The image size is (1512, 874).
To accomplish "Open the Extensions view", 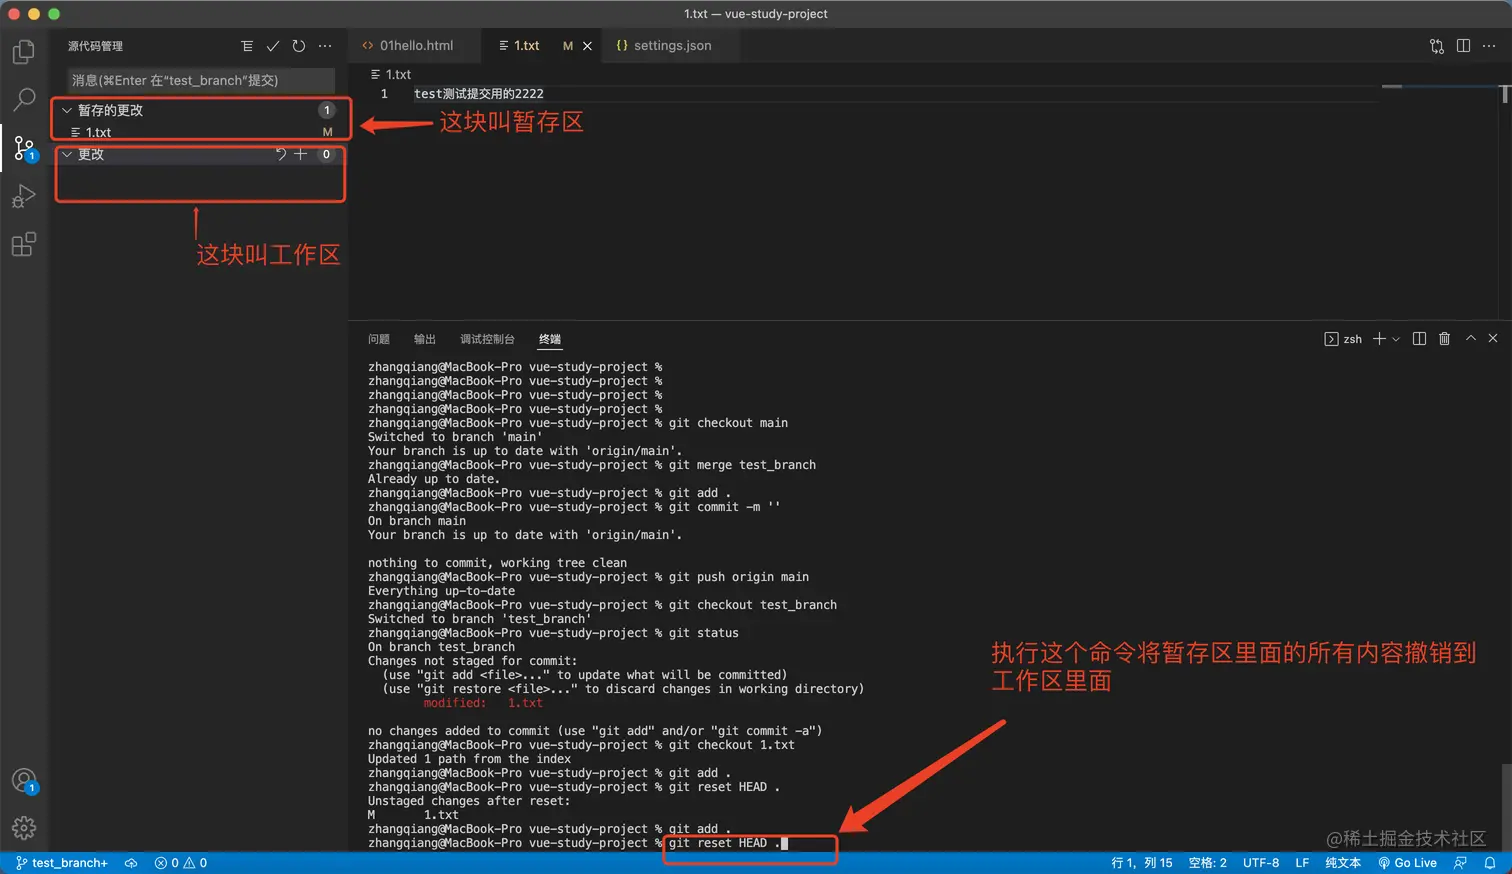I will point(24,244).
